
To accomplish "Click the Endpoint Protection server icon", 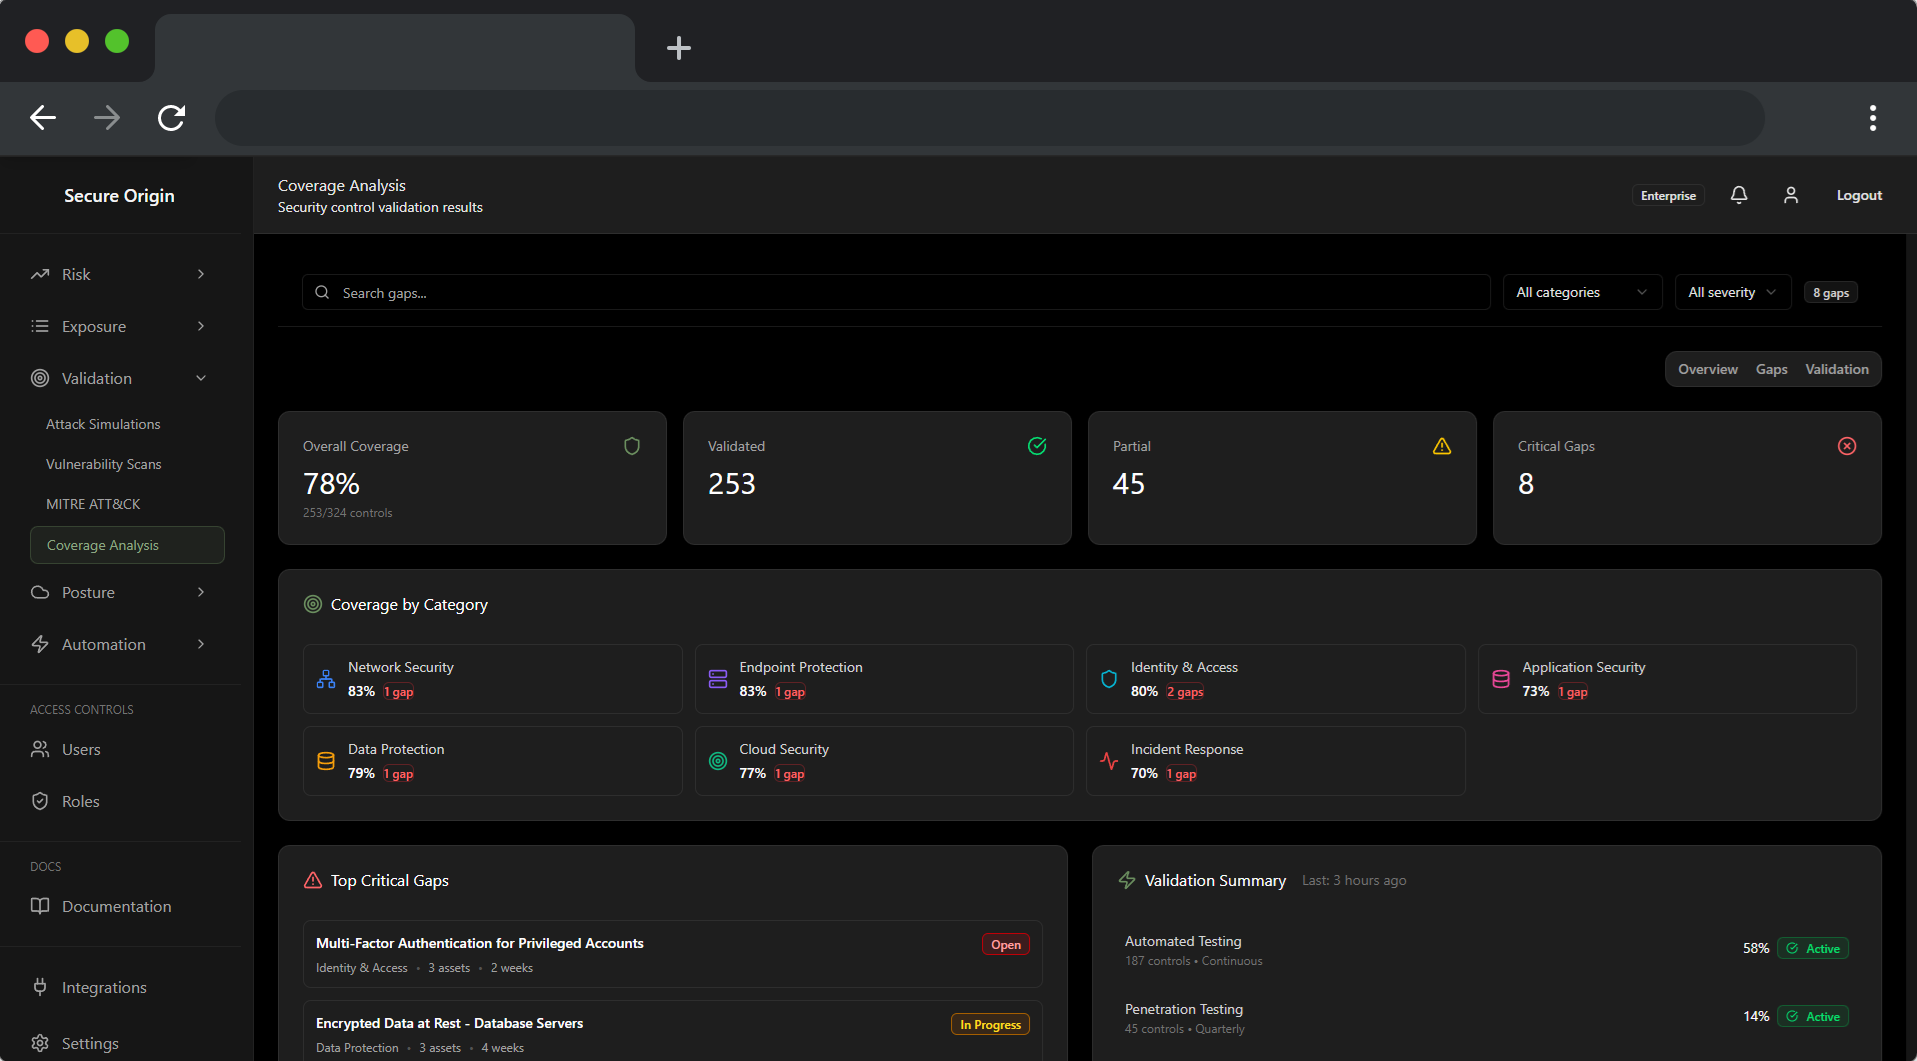I will pos(718,679).
